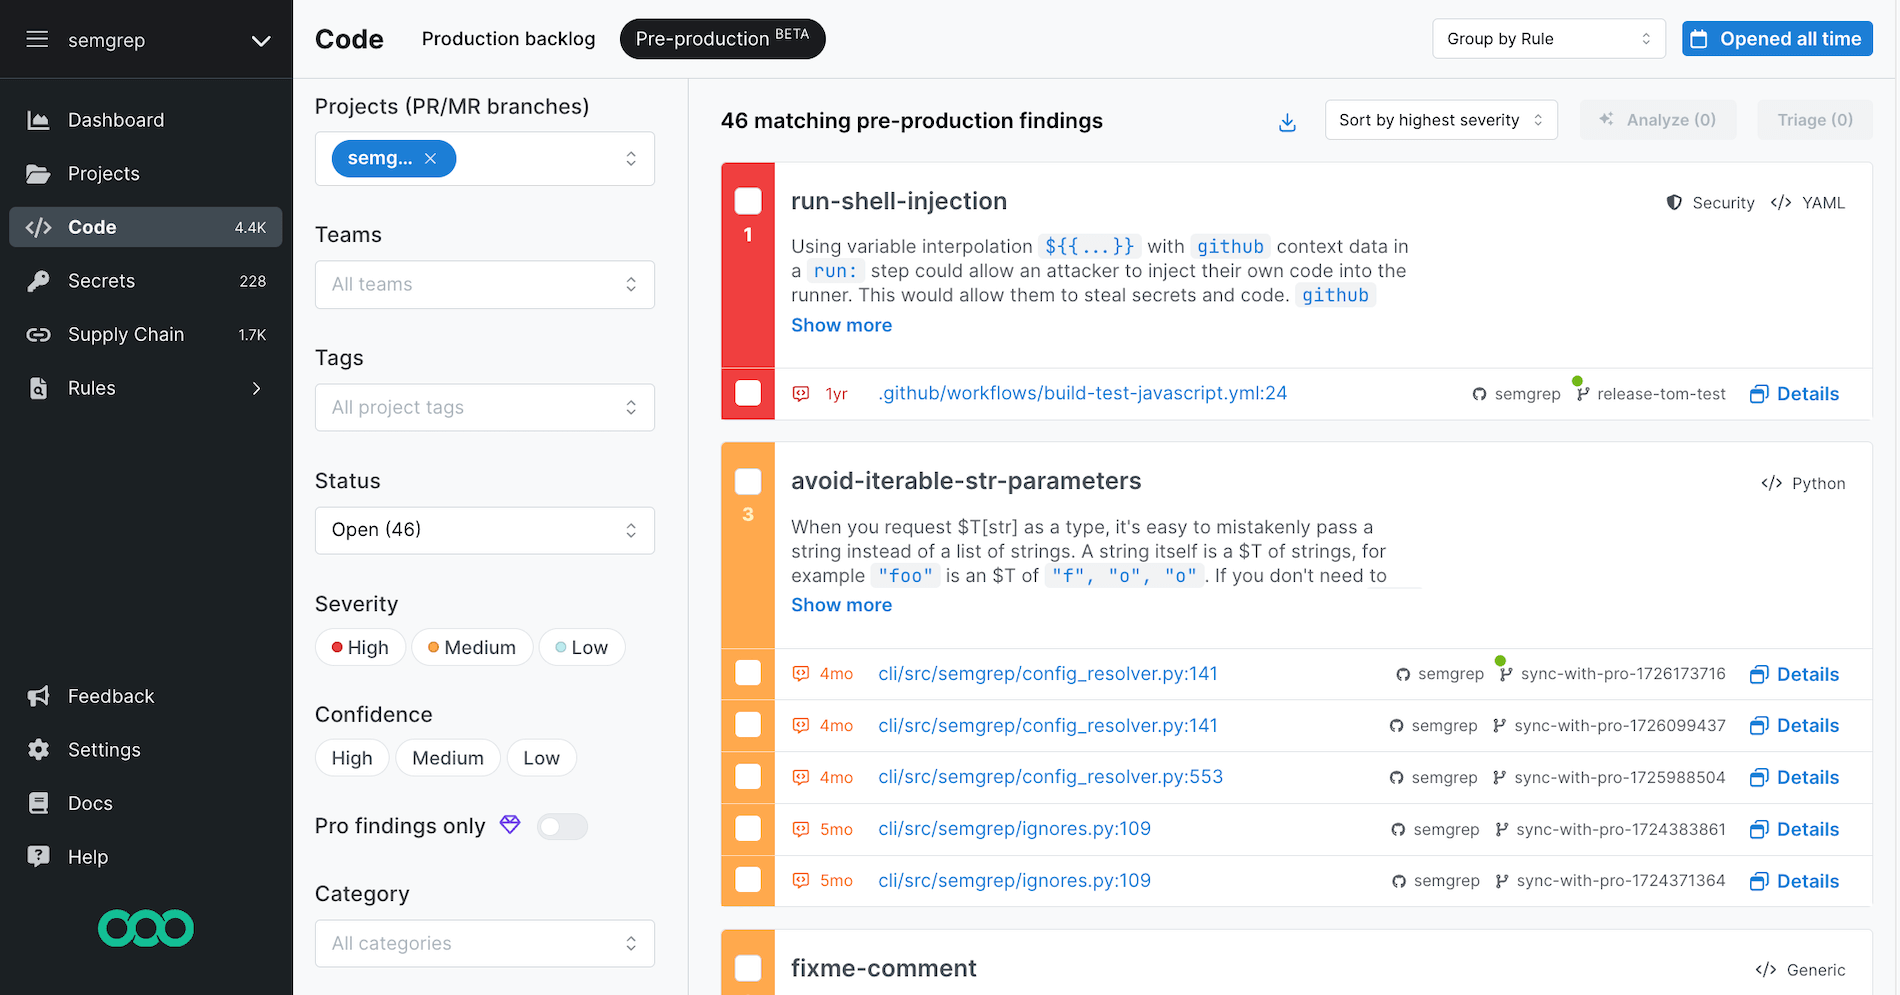Screen dimensions: 1900x995
Task: Open Secrets in the sidebar
Action: (x=146, y=281)
